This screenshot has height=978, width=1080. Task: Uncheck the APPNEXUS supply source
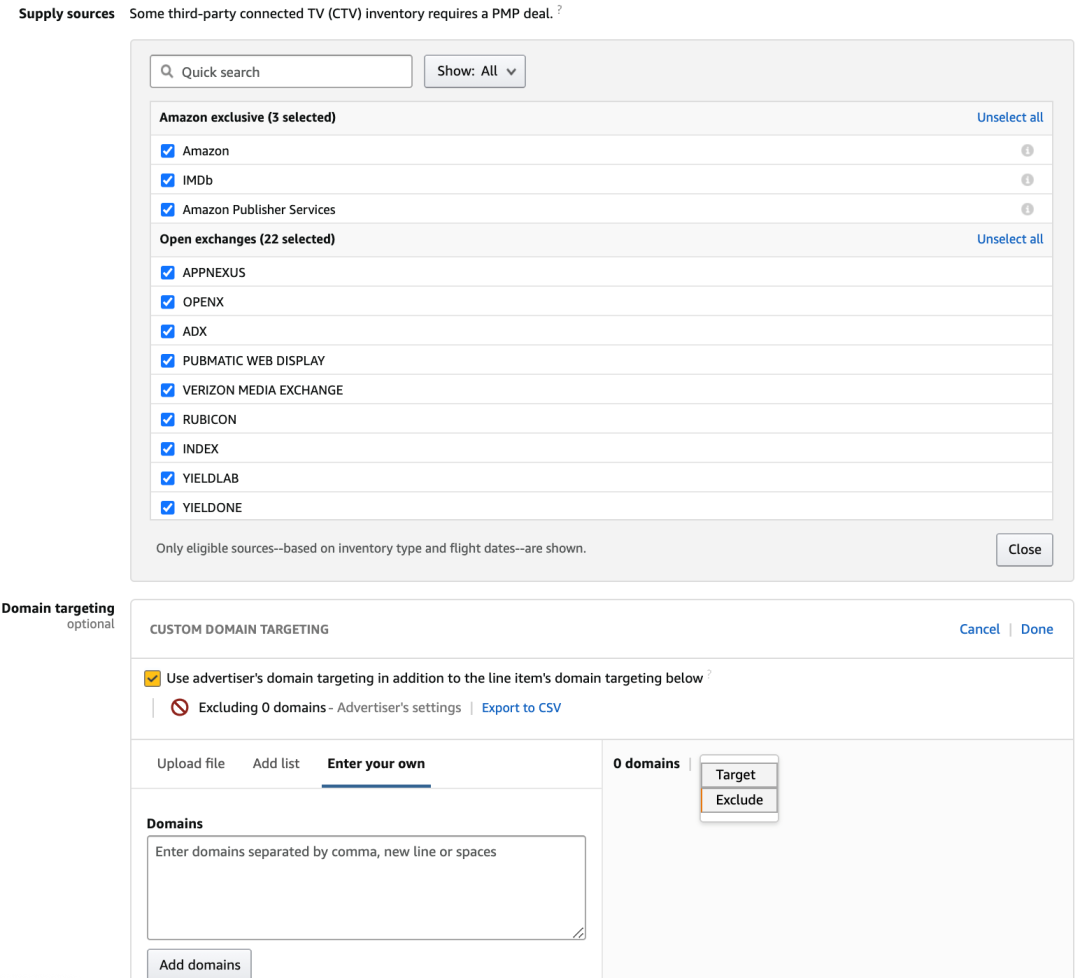[x=168, y=273]
